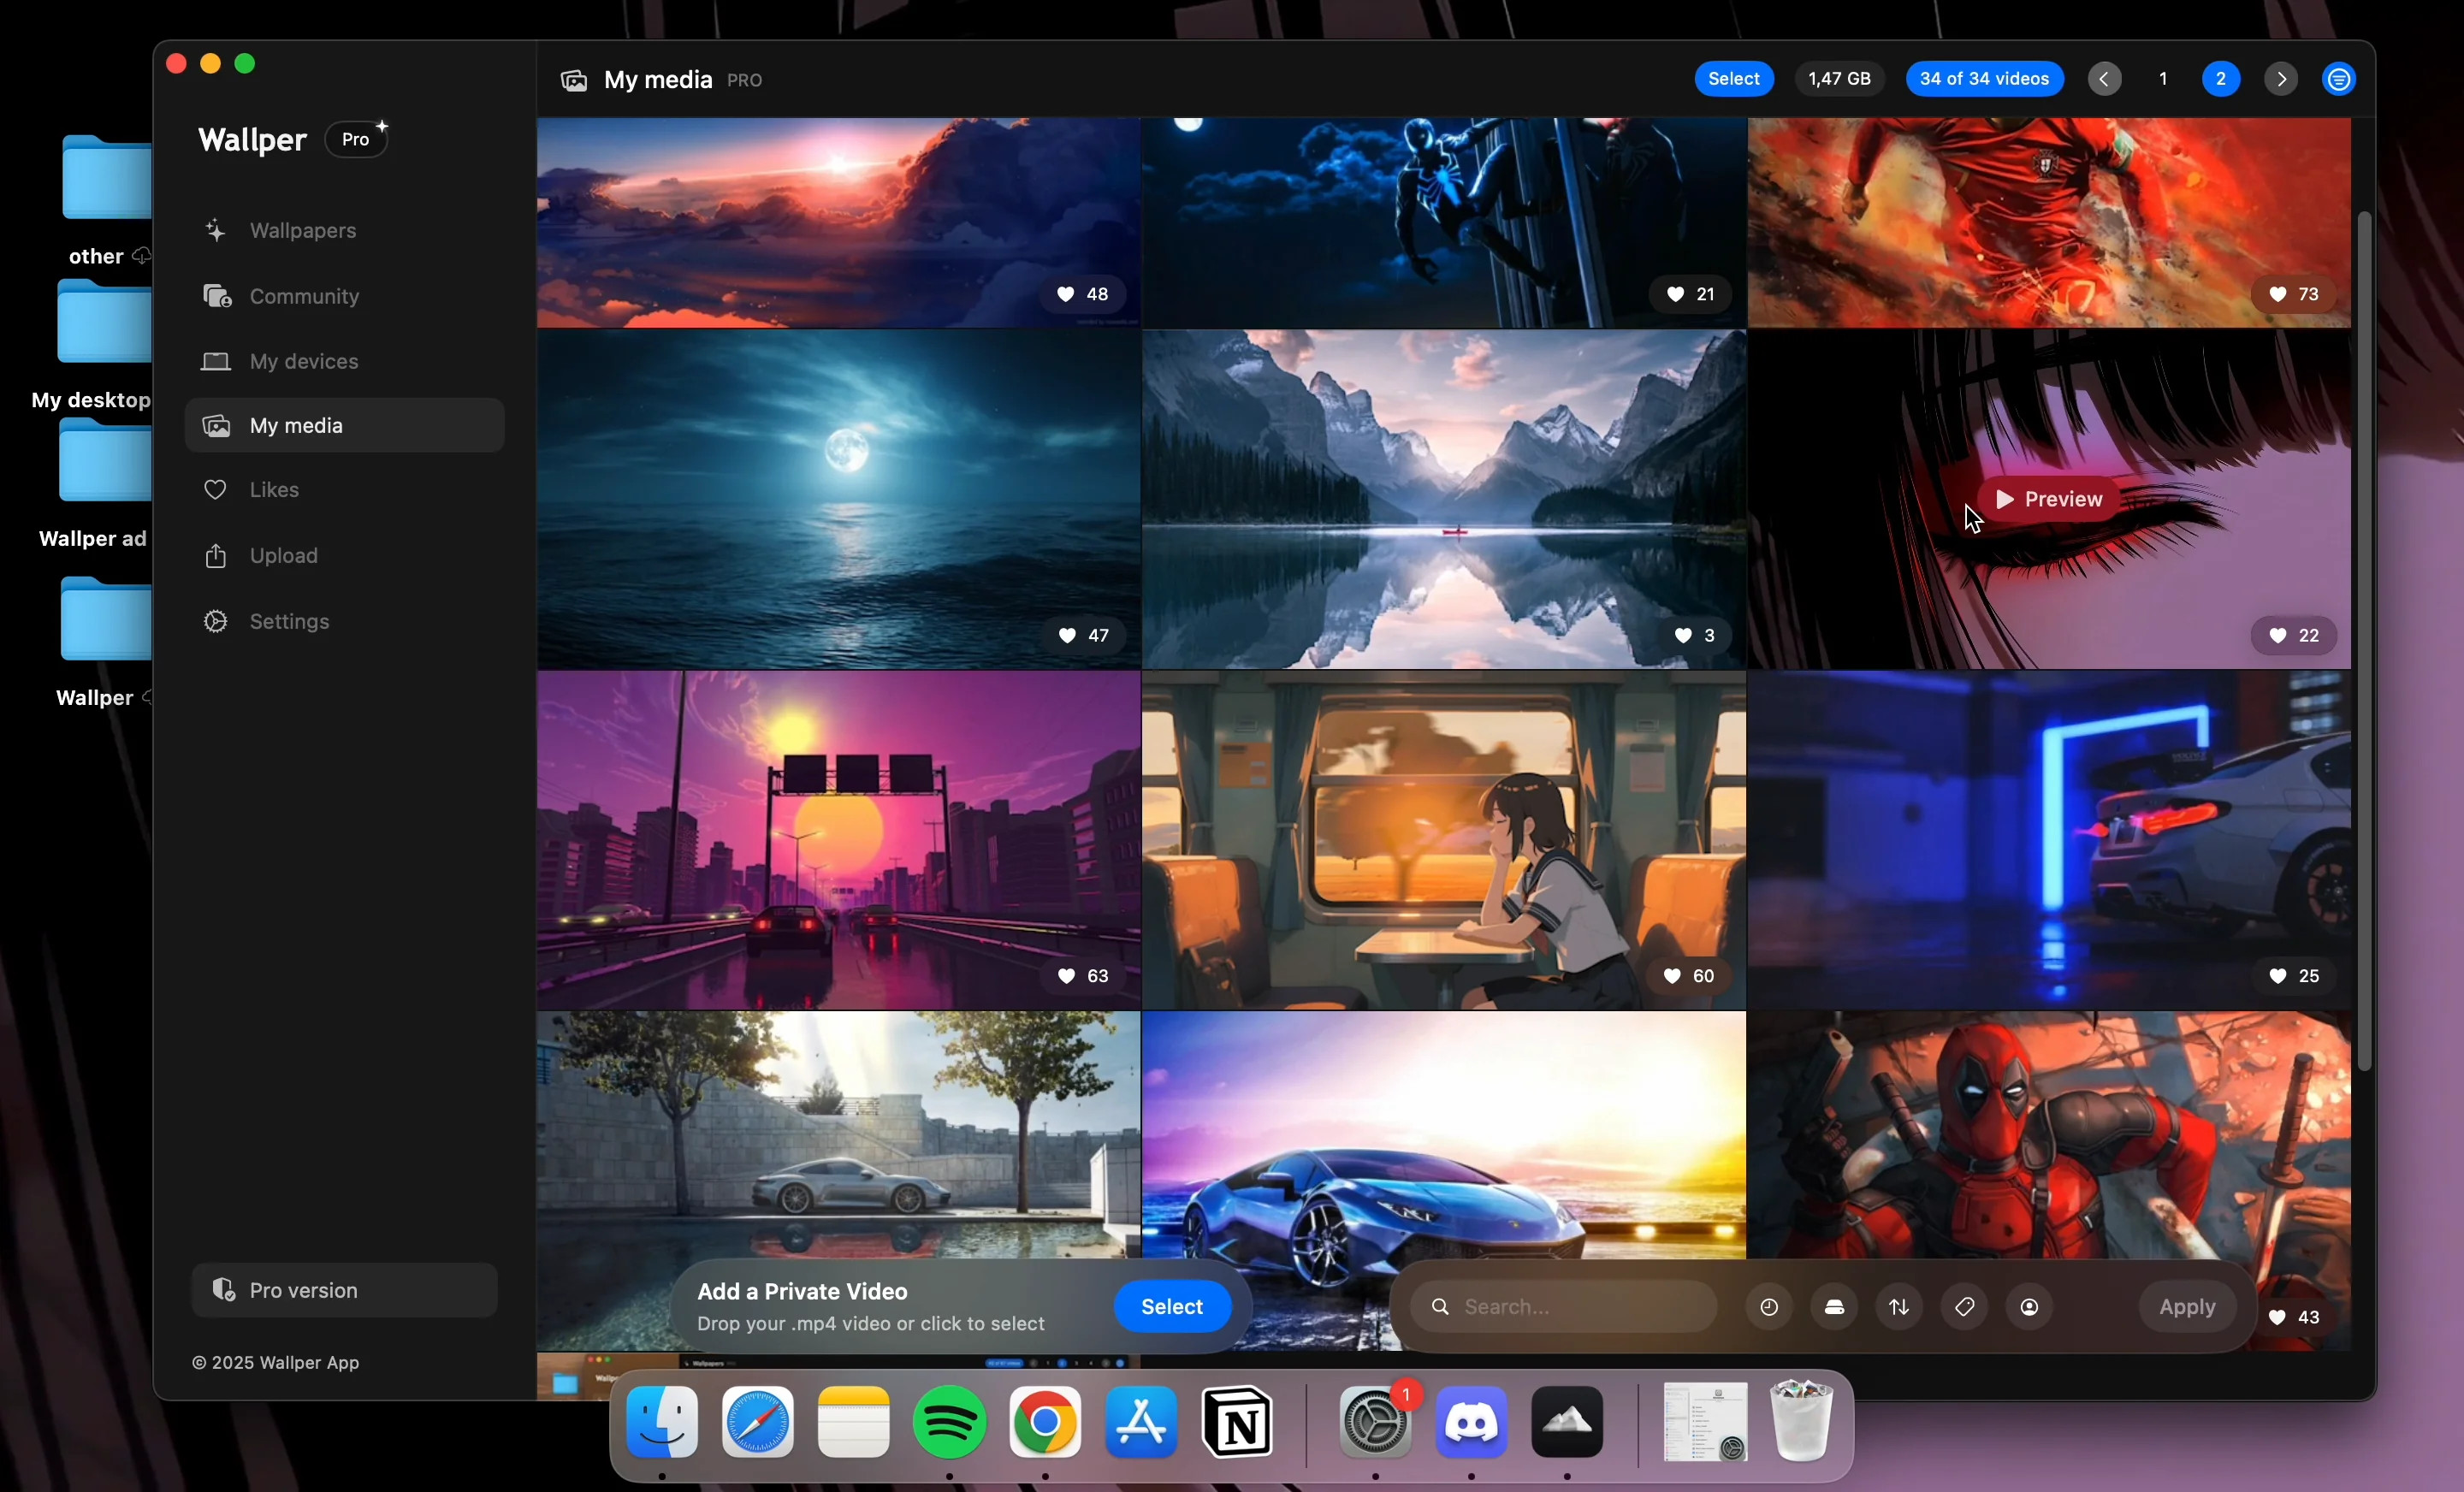This screenshot has height=1492, width=2464.
Task: Open System Settings with the notification badge
Action: [x=1376, y=1422]
